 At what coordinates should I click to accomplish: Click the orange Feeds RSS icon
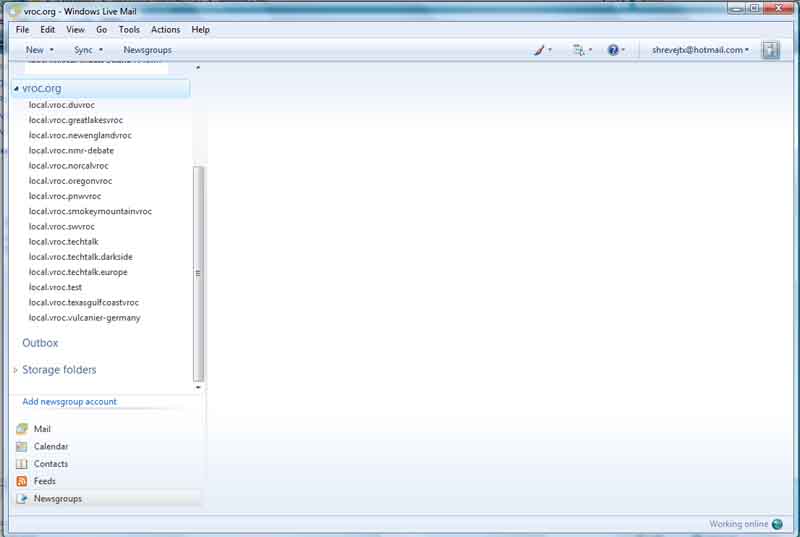pyautogui.click(x=21, y=481)
